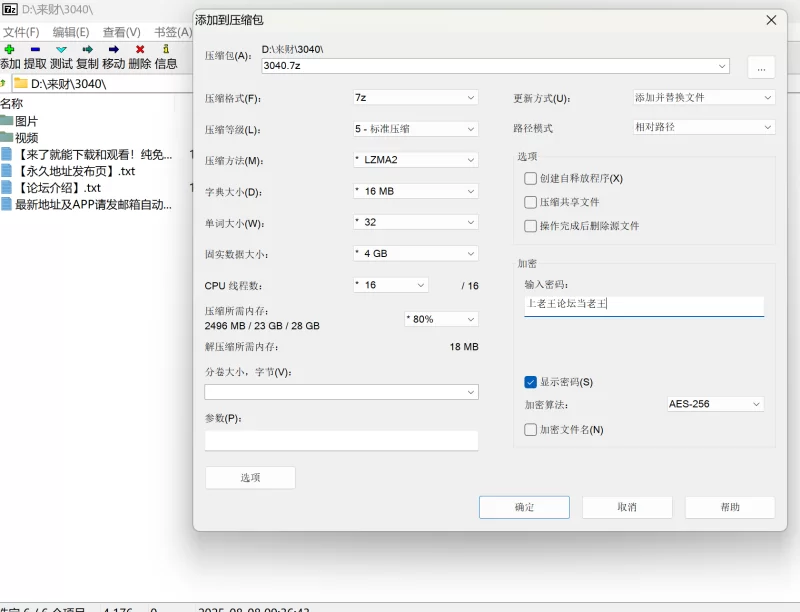Select the 【永久地址发布页】.txt file icon
800x612 pixels.
[6, 171]
